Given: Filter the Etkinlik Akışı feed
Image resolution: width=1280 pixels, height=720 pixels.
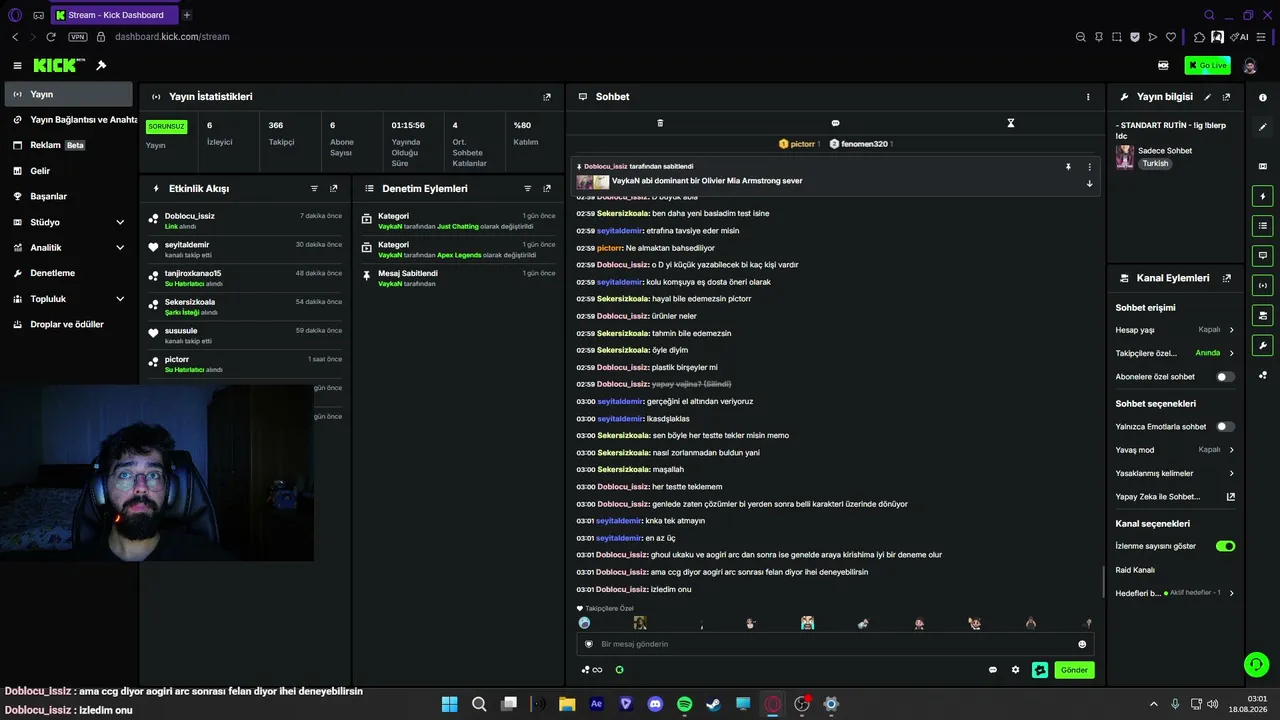Looking at the screenshot, I should pos(314,188).
